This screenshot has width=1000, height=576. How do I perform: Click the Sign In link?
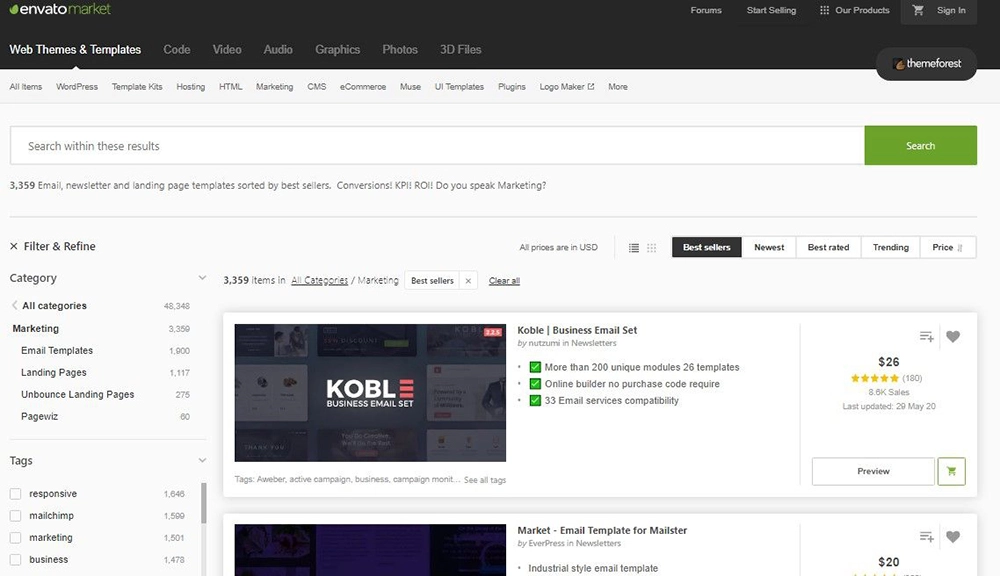coord(951,10)
